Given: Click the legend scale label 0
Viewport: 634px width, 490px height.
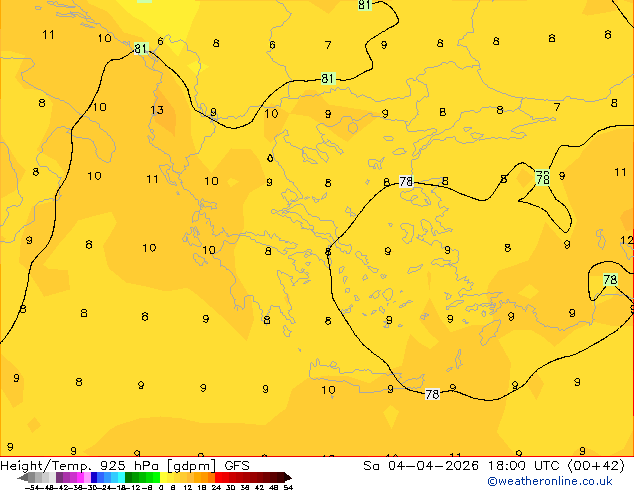Looking at the screenshot, I should click(161, 487).
